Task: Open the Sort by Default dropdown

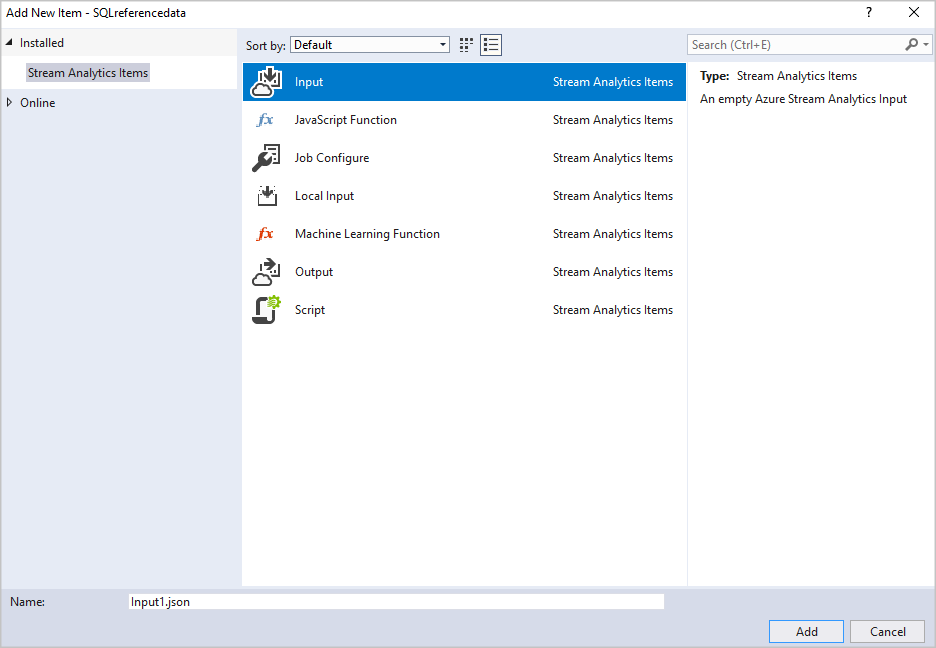Action: (x=370, y=45)
